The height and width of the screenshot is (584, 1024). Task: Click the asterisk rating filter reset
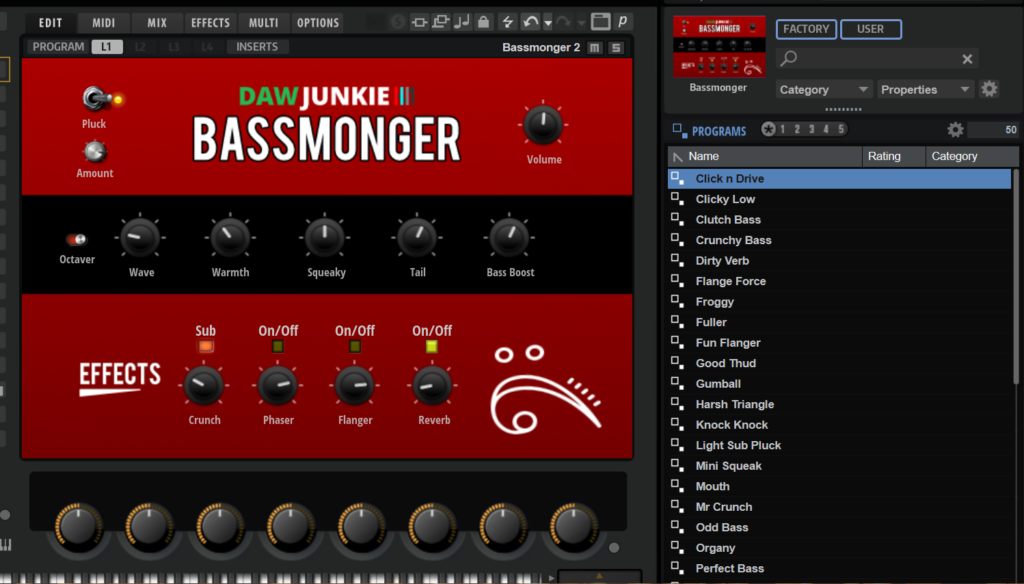[768, 129]
